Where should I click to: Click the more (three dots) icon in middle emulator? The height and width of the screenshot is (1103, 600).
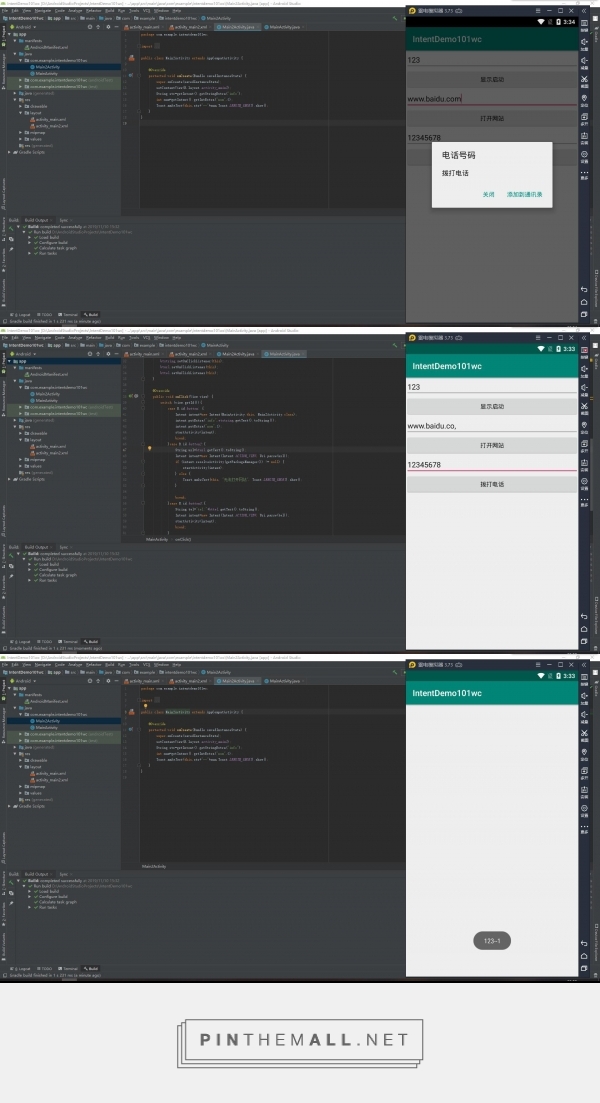(585, 499)
